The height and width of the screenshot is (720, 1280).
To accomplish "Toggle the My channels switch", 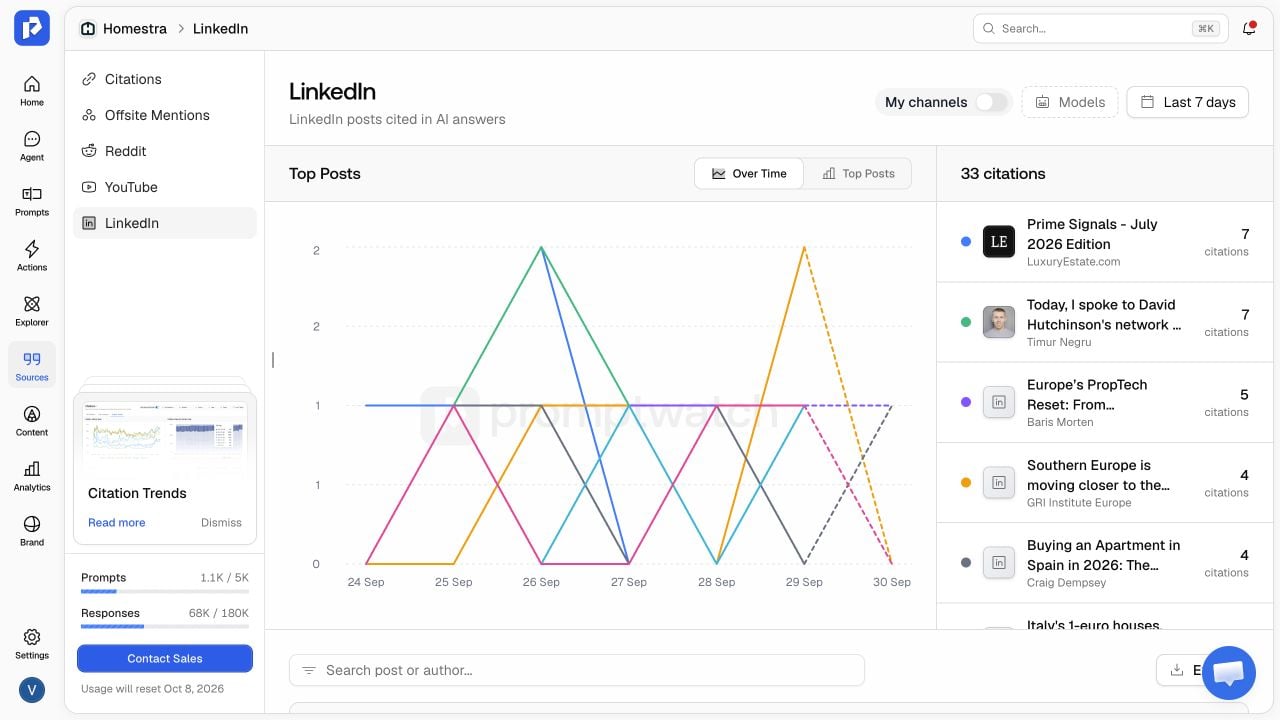I will tap(991, 102).
